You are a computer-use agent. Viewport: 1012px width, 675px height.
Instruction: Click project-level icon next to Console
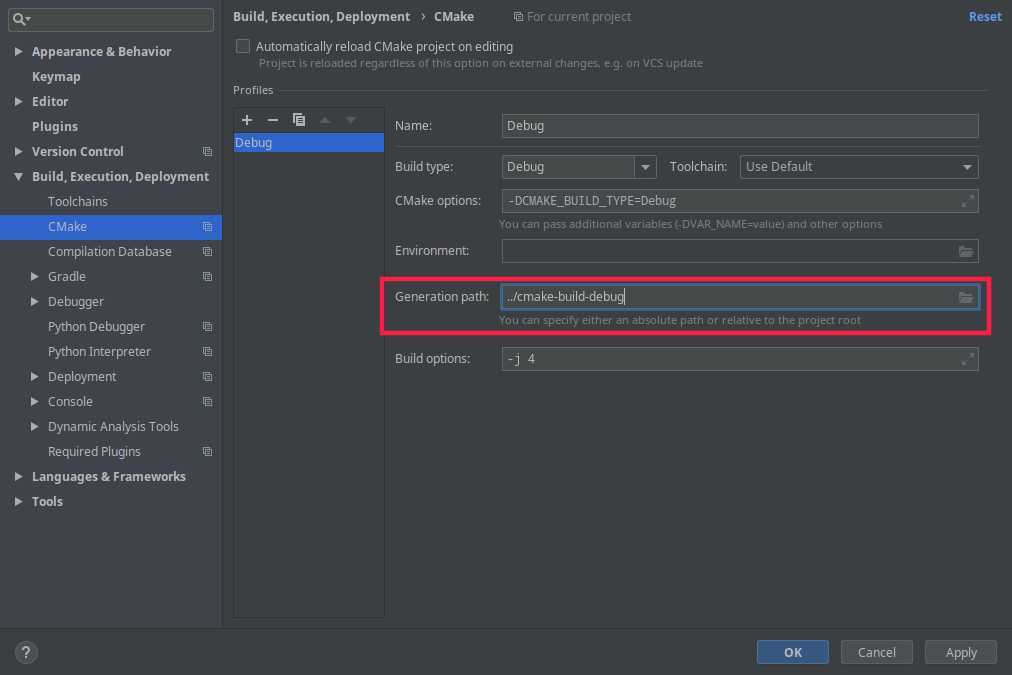[207, 401]
